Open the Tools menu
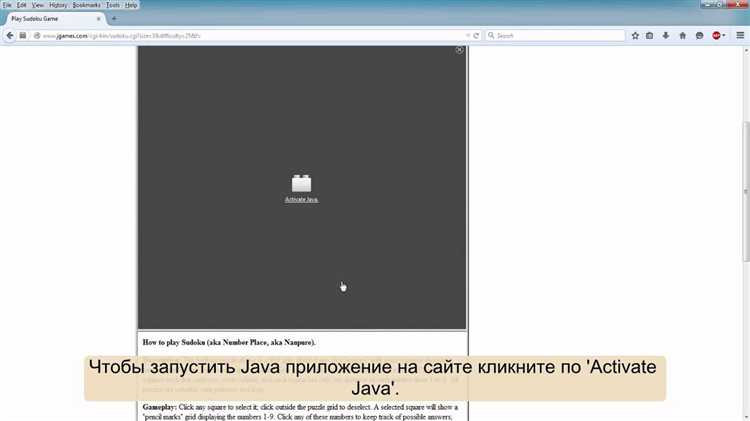750x421 pixels. tap(113, 5)
